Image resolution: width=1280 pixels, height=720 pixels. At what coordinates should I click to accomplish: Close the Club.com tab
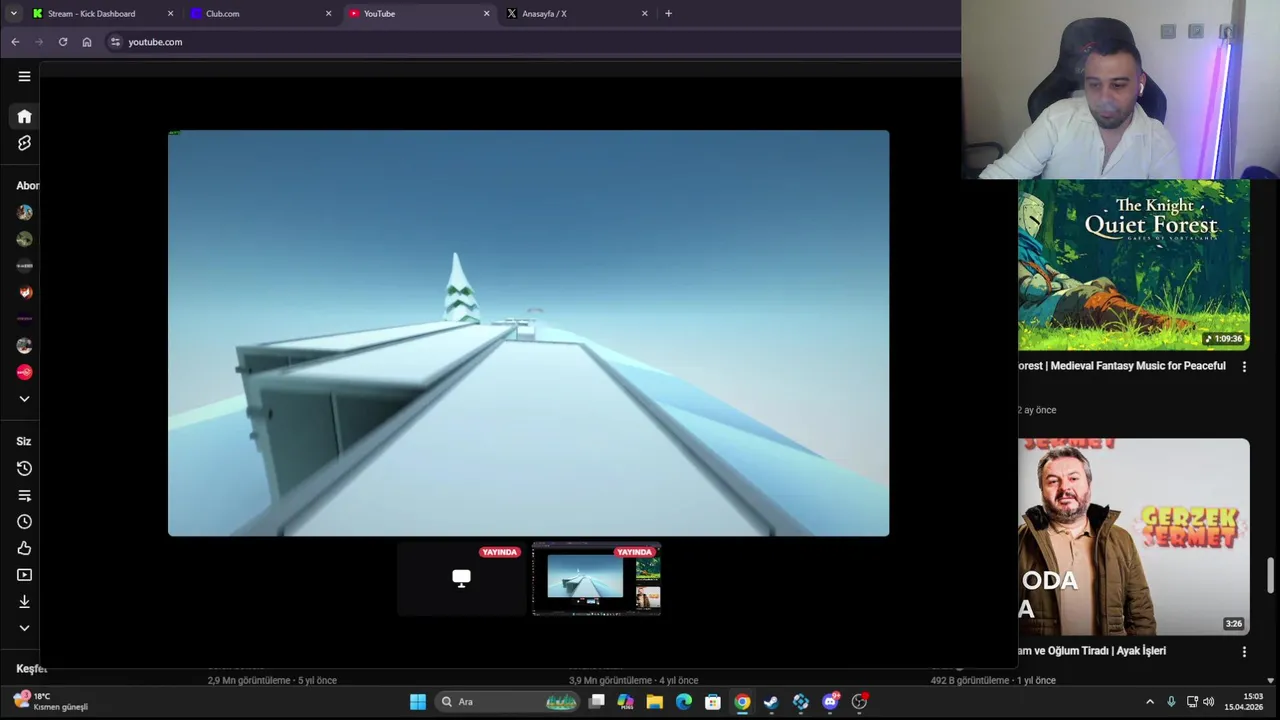328,14
